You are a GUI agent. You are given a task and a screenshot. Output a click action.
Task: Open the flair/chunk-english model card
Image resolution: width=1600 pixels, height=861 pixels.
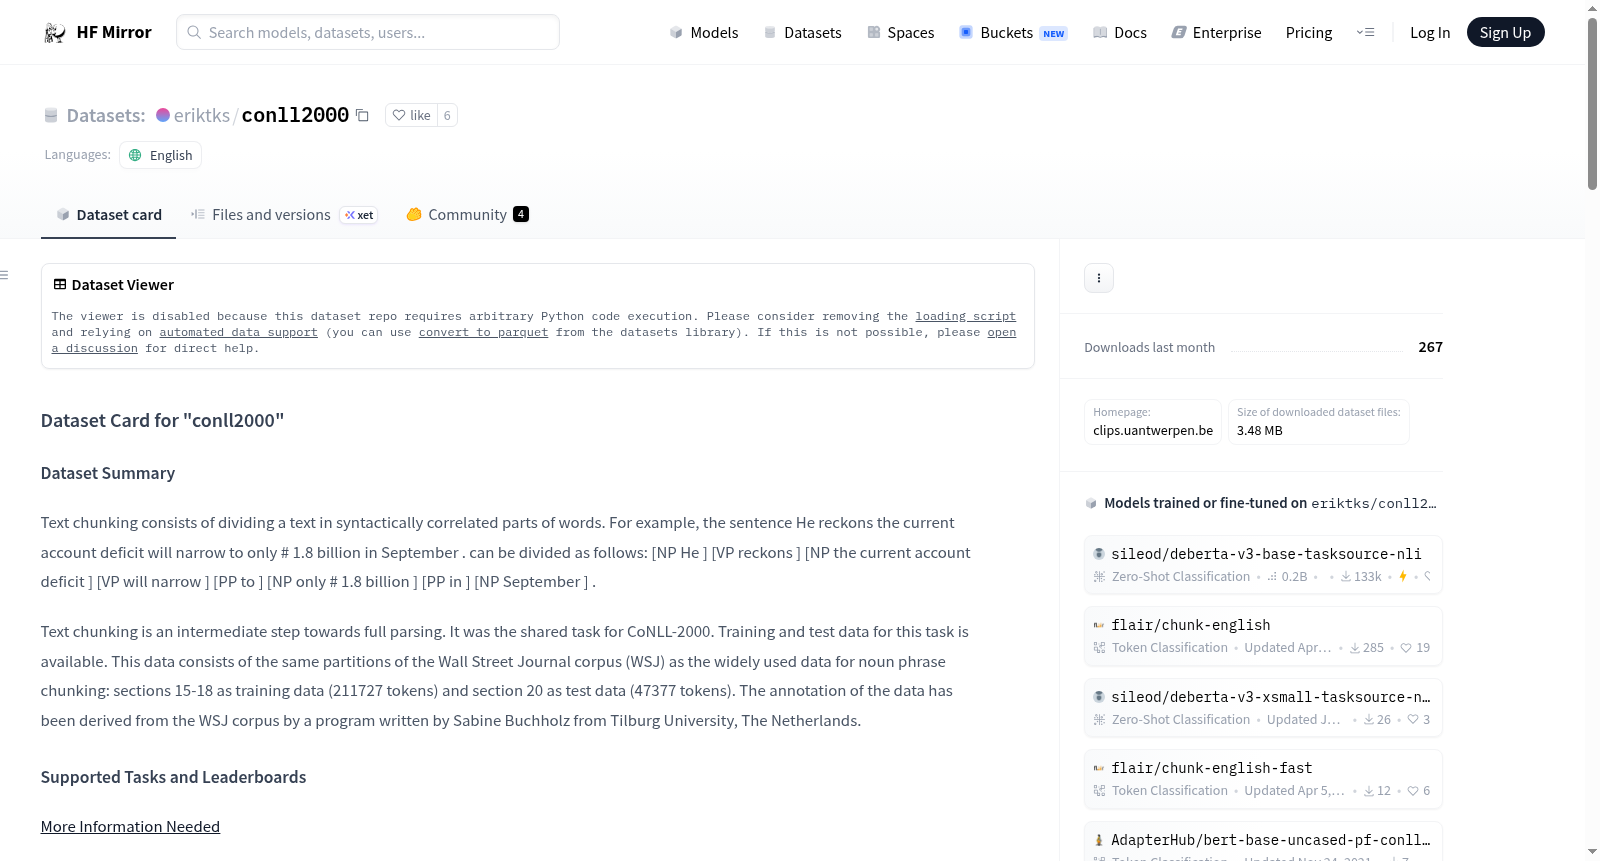[1263, 636]
